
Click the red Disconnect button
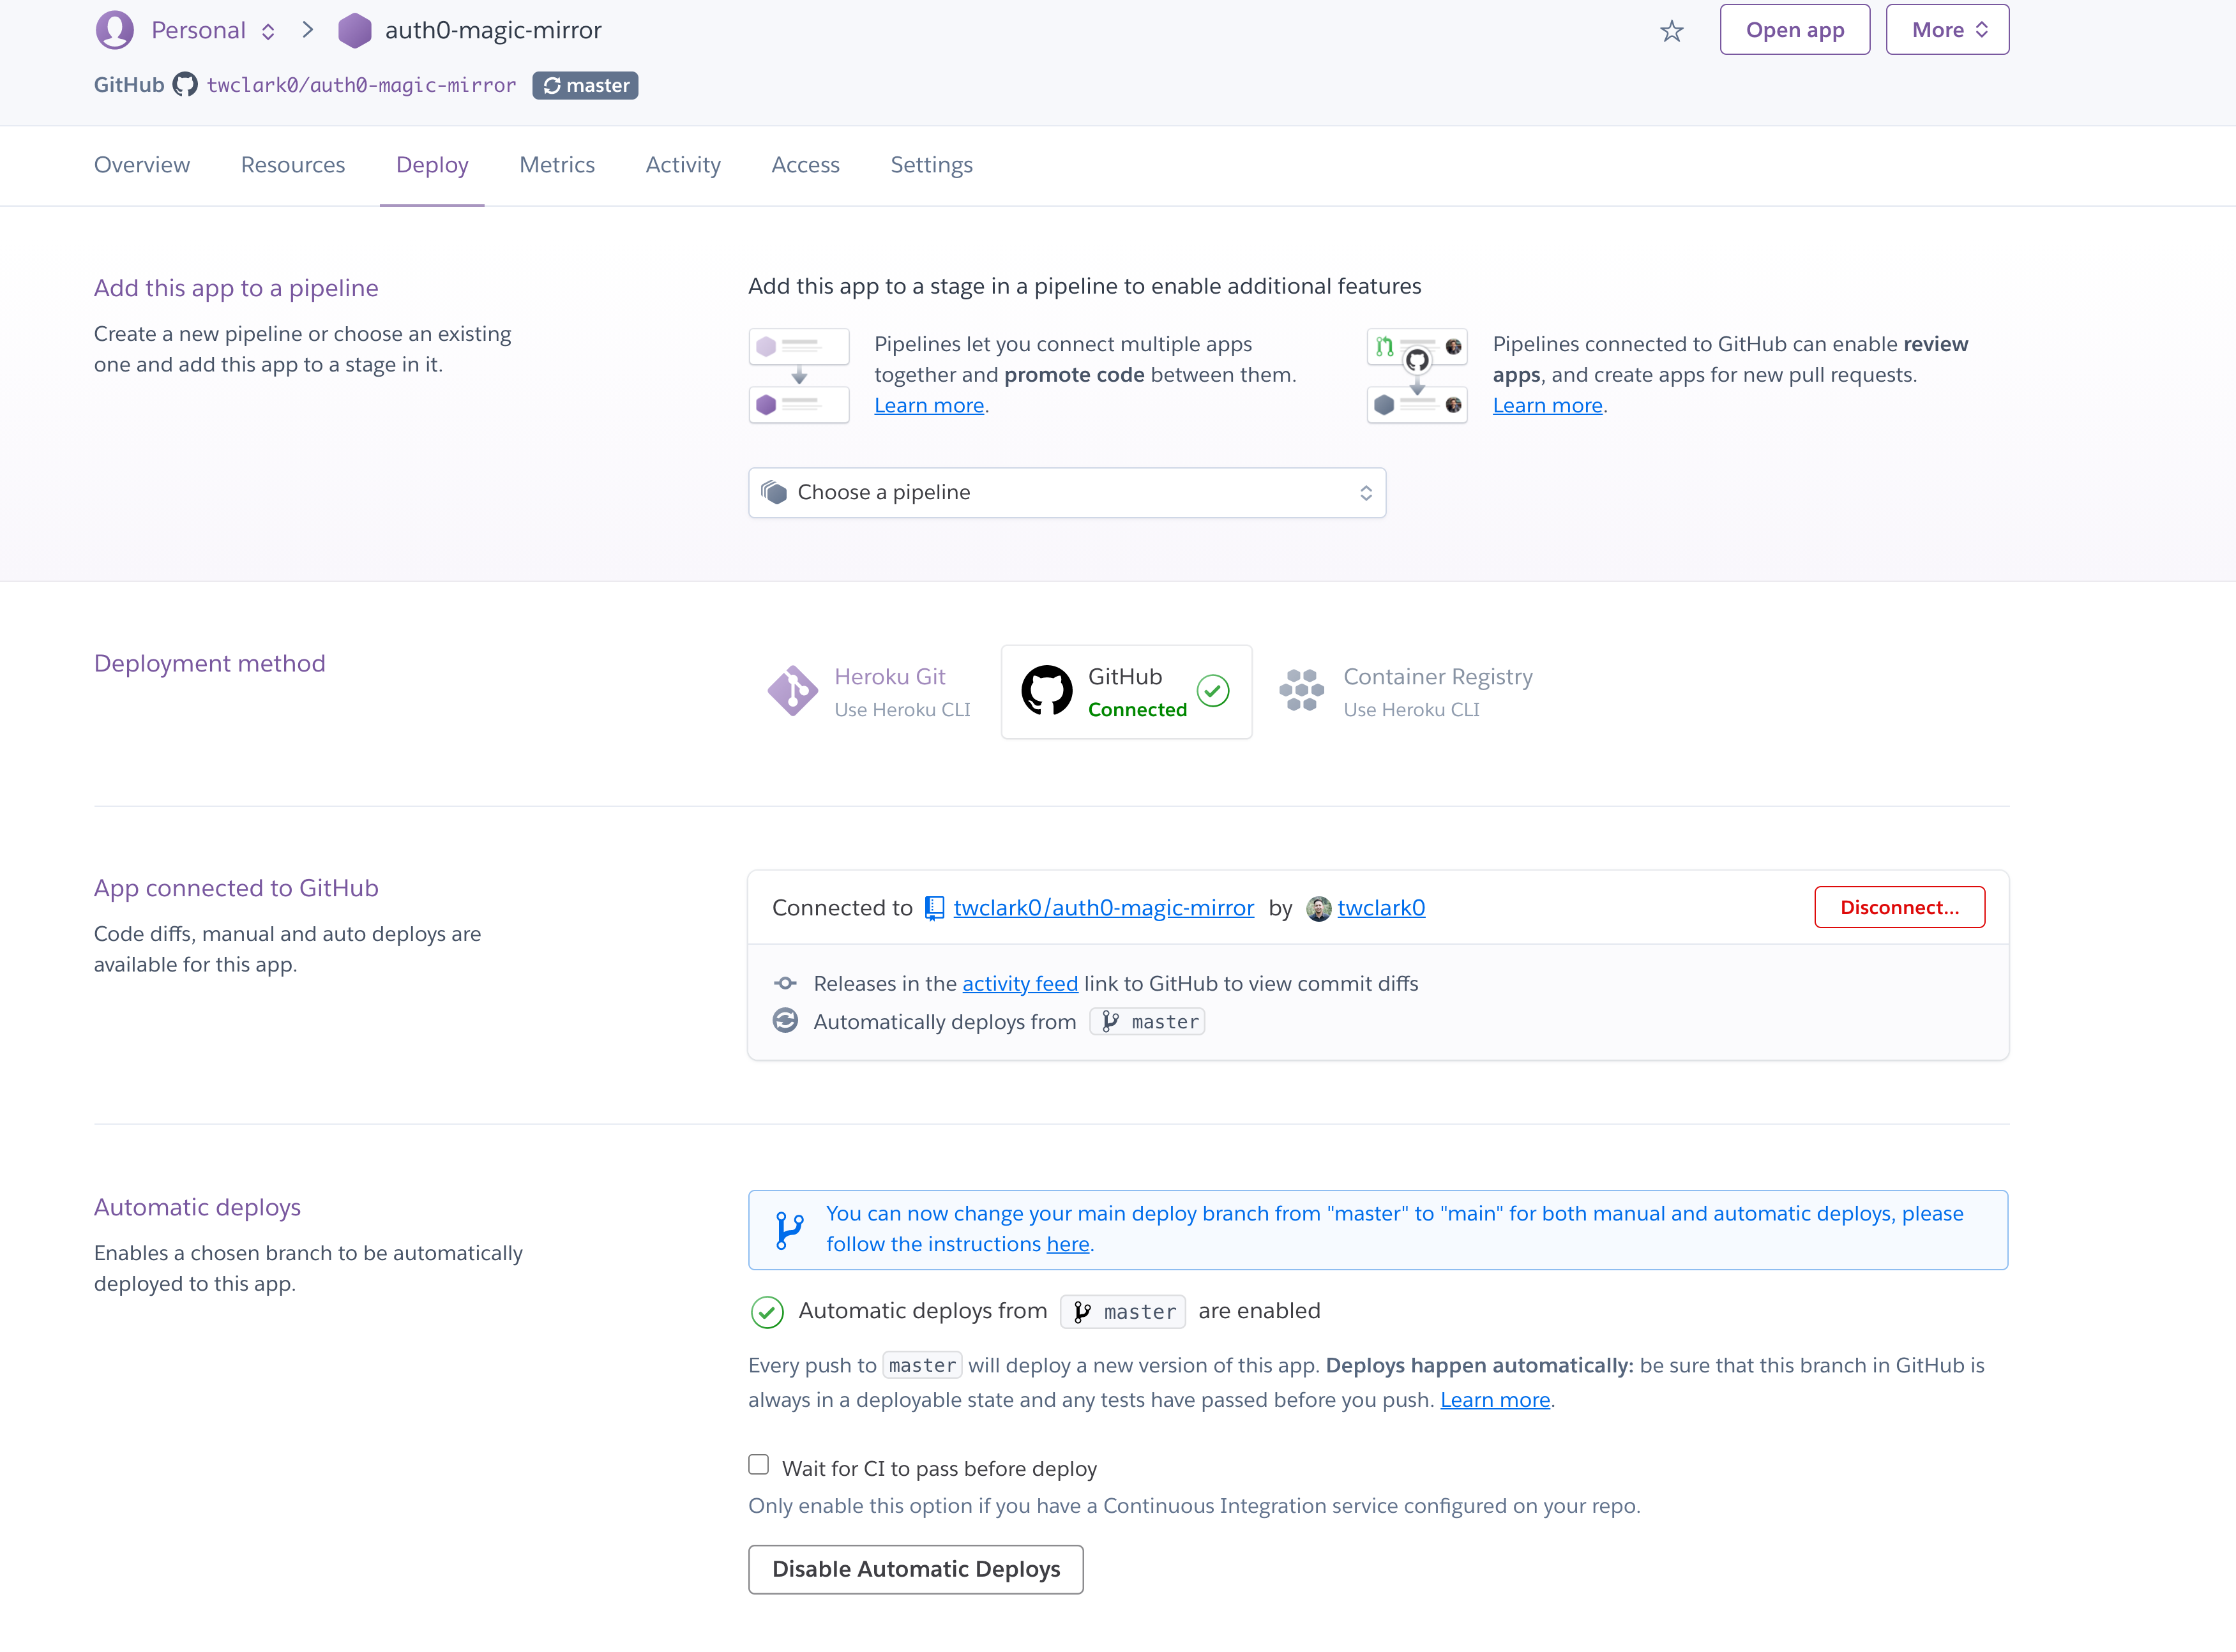point(1898,908)
